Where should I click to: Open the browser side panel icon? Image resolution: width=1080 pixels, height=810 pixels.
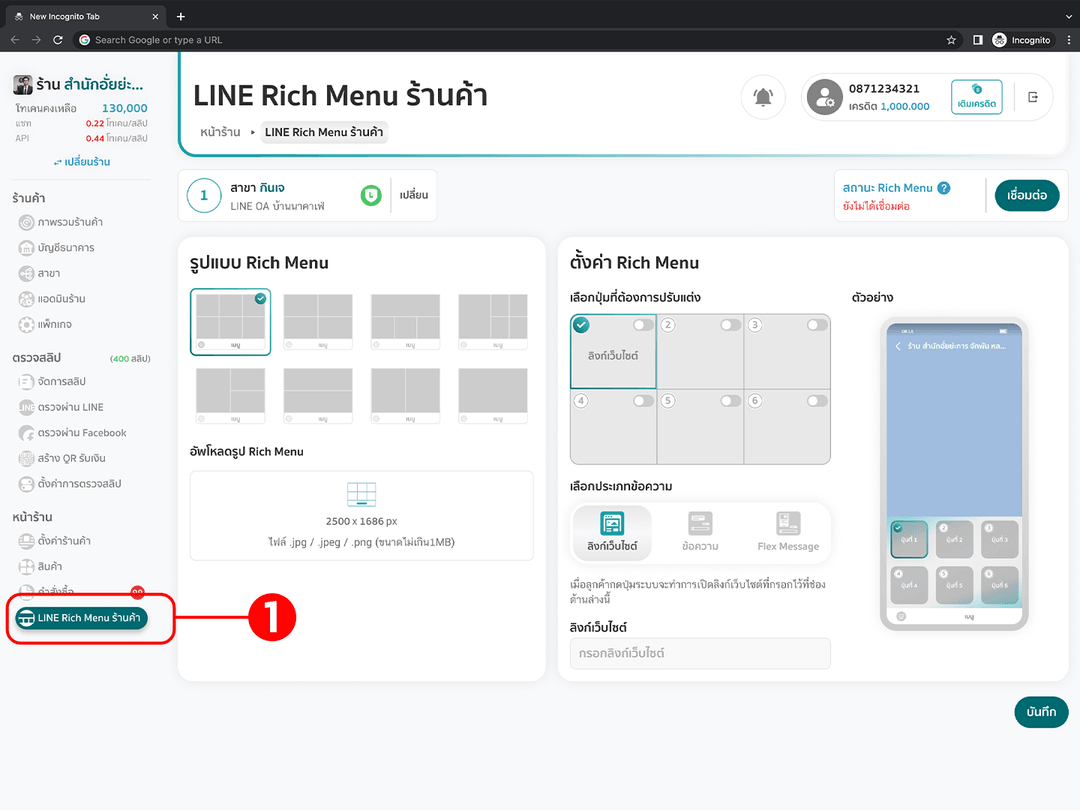tap(977, 40)
